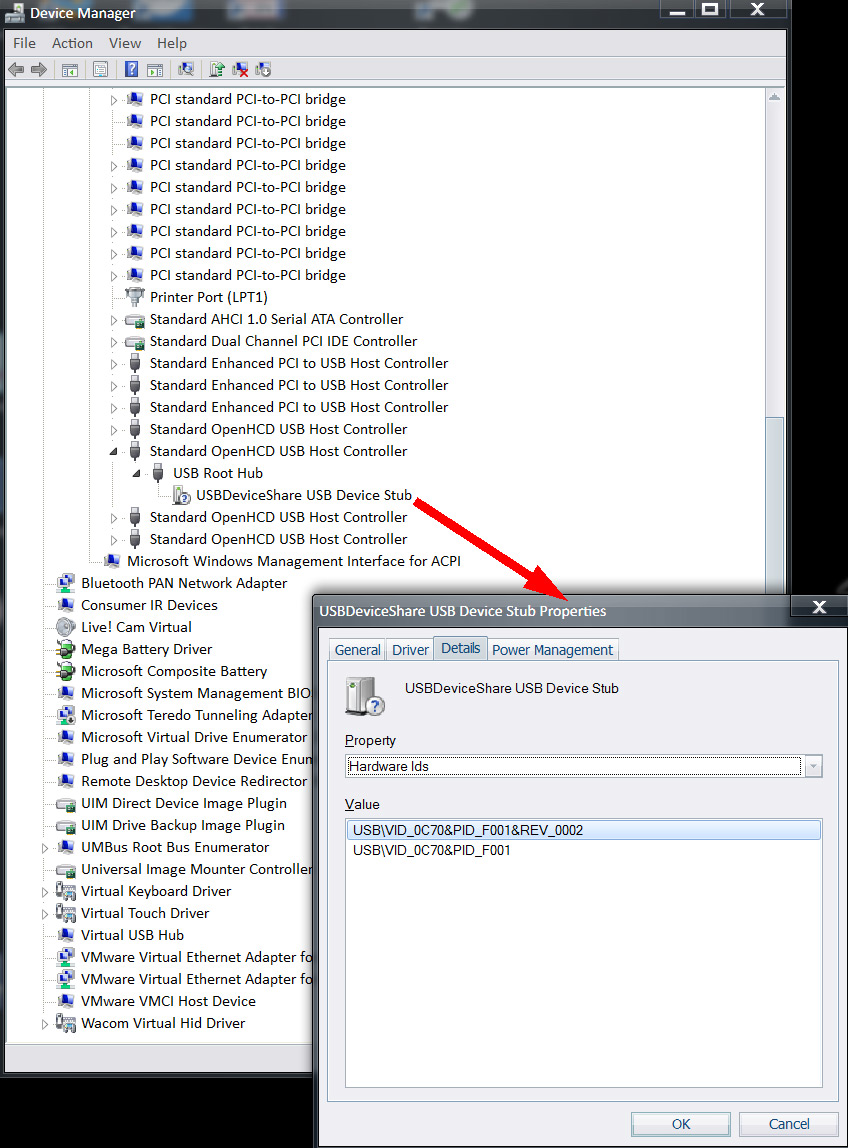The height and width of the screenshot is (1148, 848).
Task: Switch to the Power Management tab
Action: pos(552,649)
